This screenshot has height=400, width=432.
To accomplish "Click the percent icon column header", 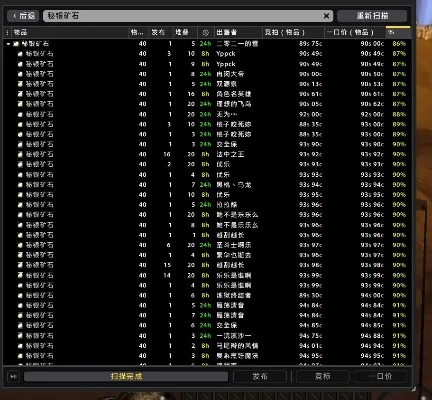I will (x=391, y=32).
